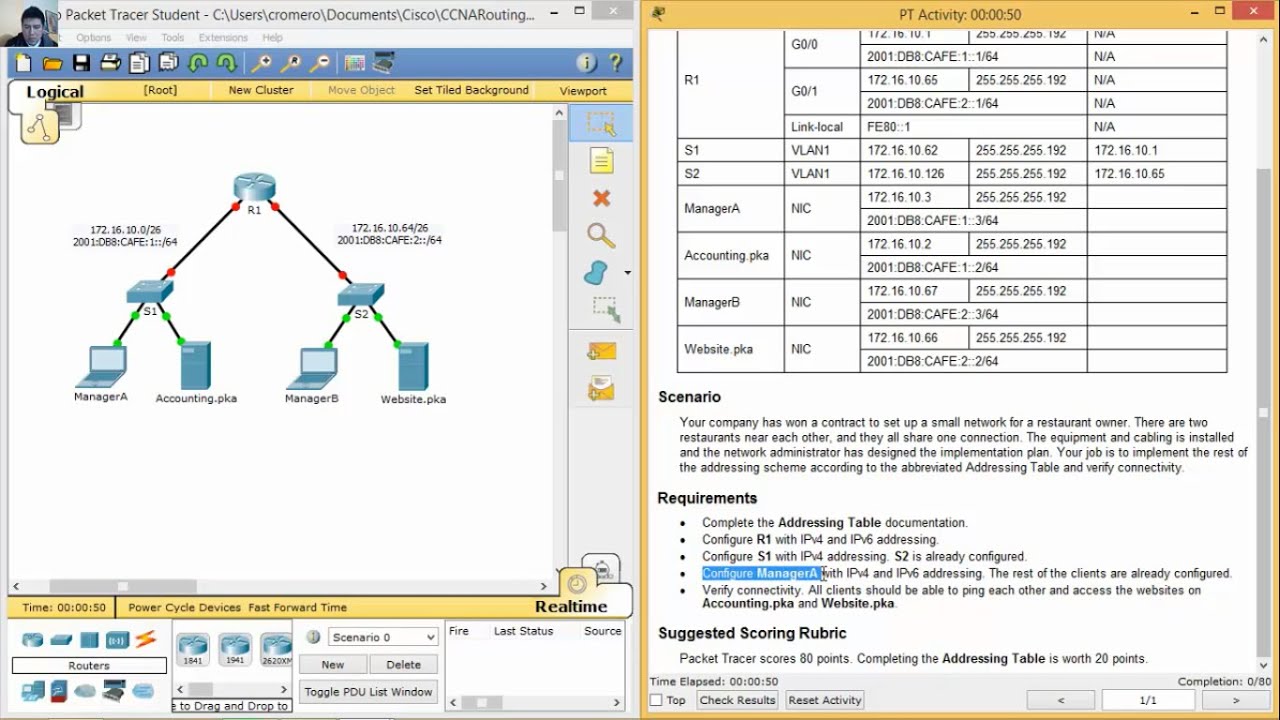1280x720 pixels.
Task: Click Power Cycle Devices
Action: tap(185, 607)
